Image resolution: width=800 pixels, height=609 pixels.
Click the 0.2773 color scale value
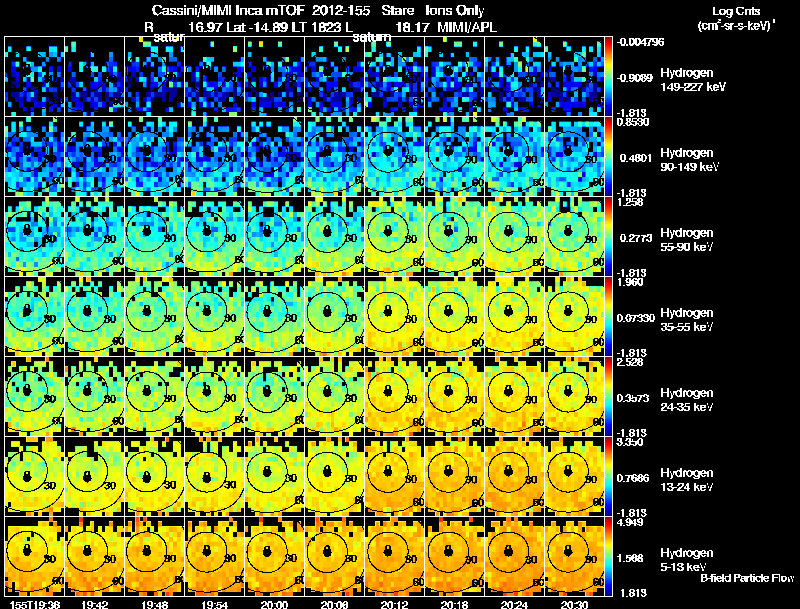point(636,238)
